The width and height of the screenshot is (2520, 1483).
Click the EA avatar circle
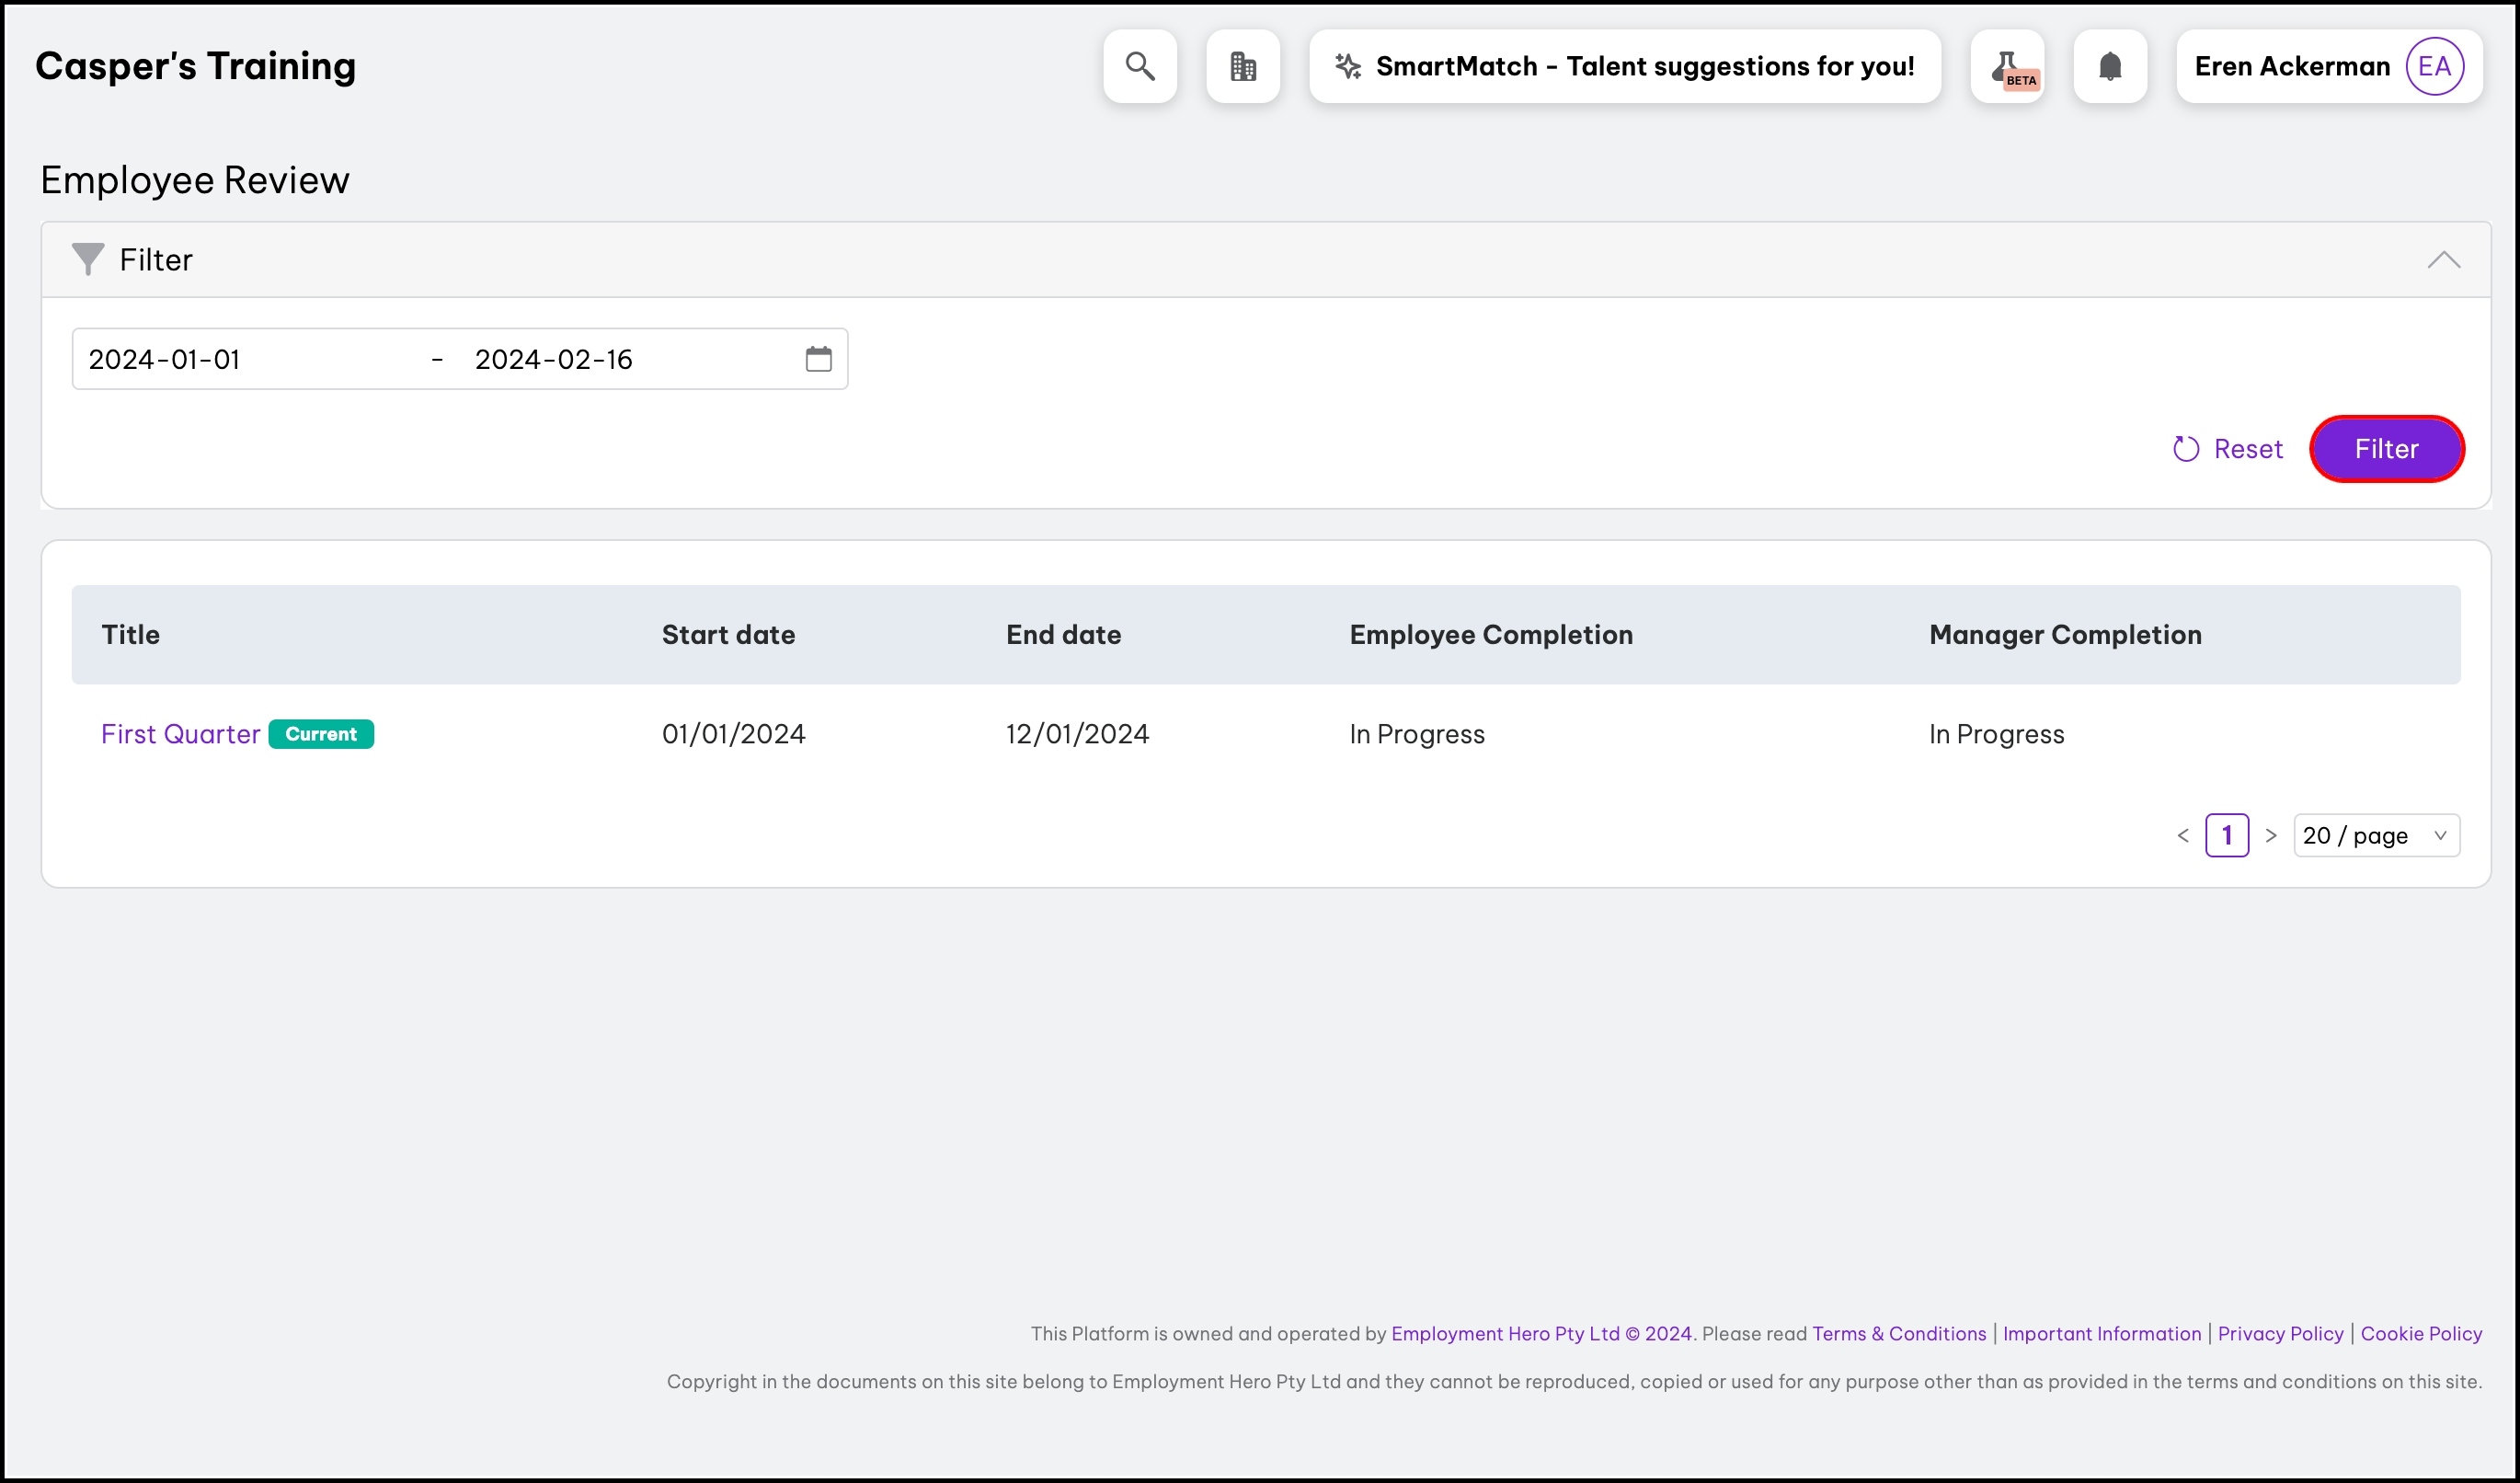[x=2433, y=66]
